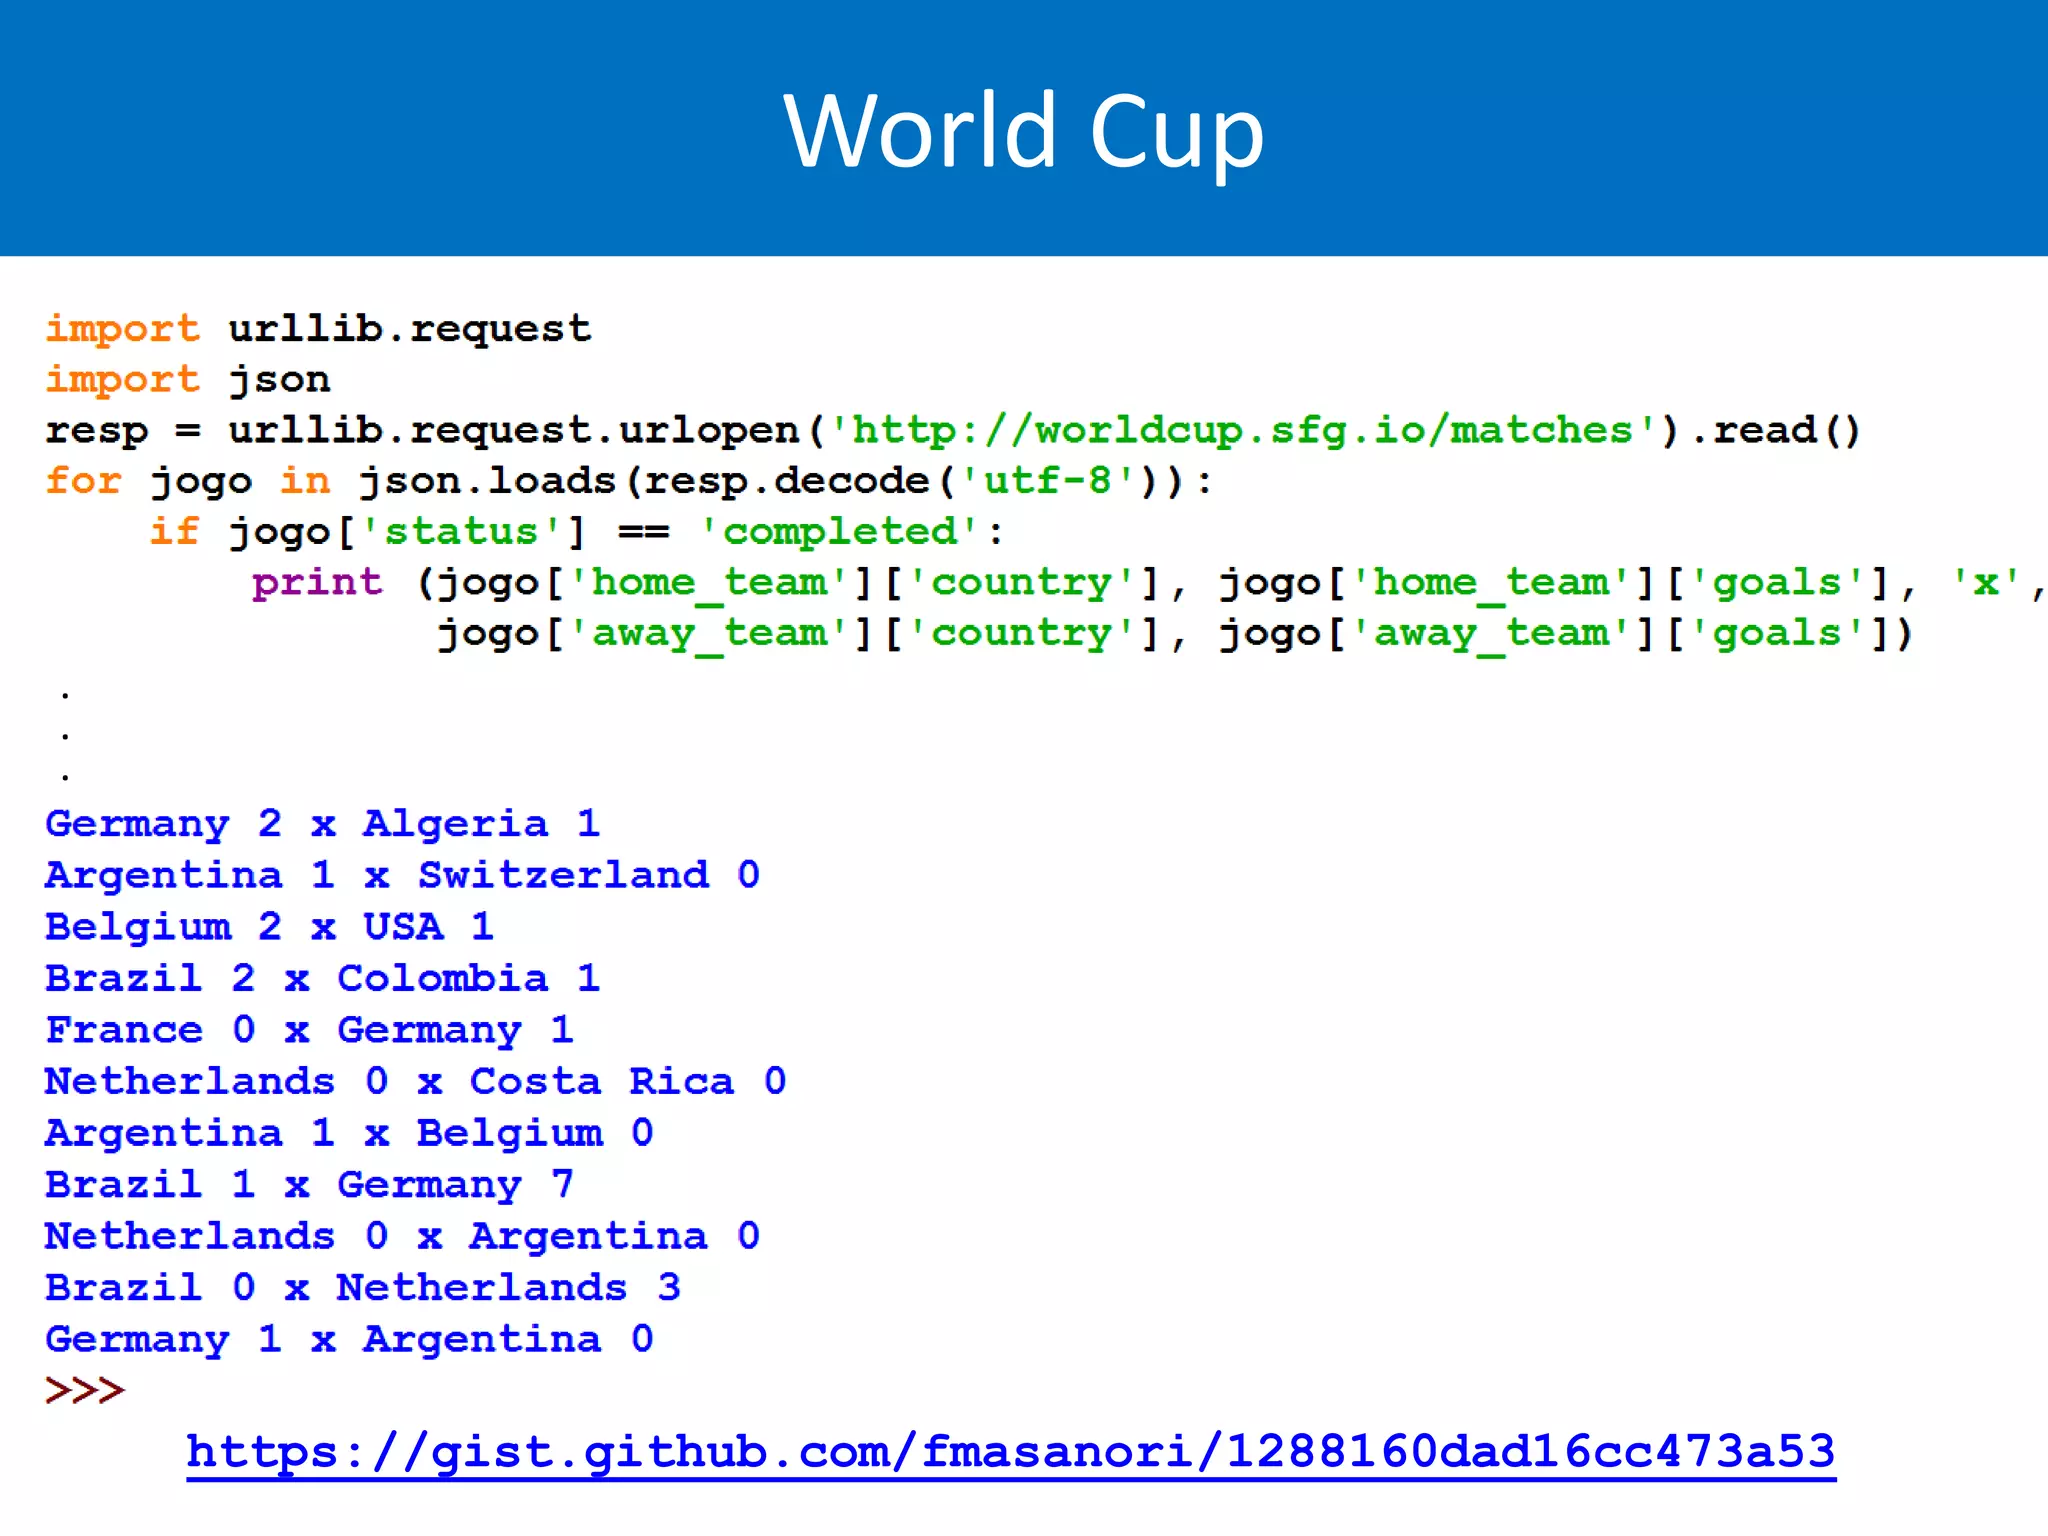2048x1536 pixels.
Task: Click the 'Brazil 0 x Netherlands 3' line
Action: tap(362, 1288)
